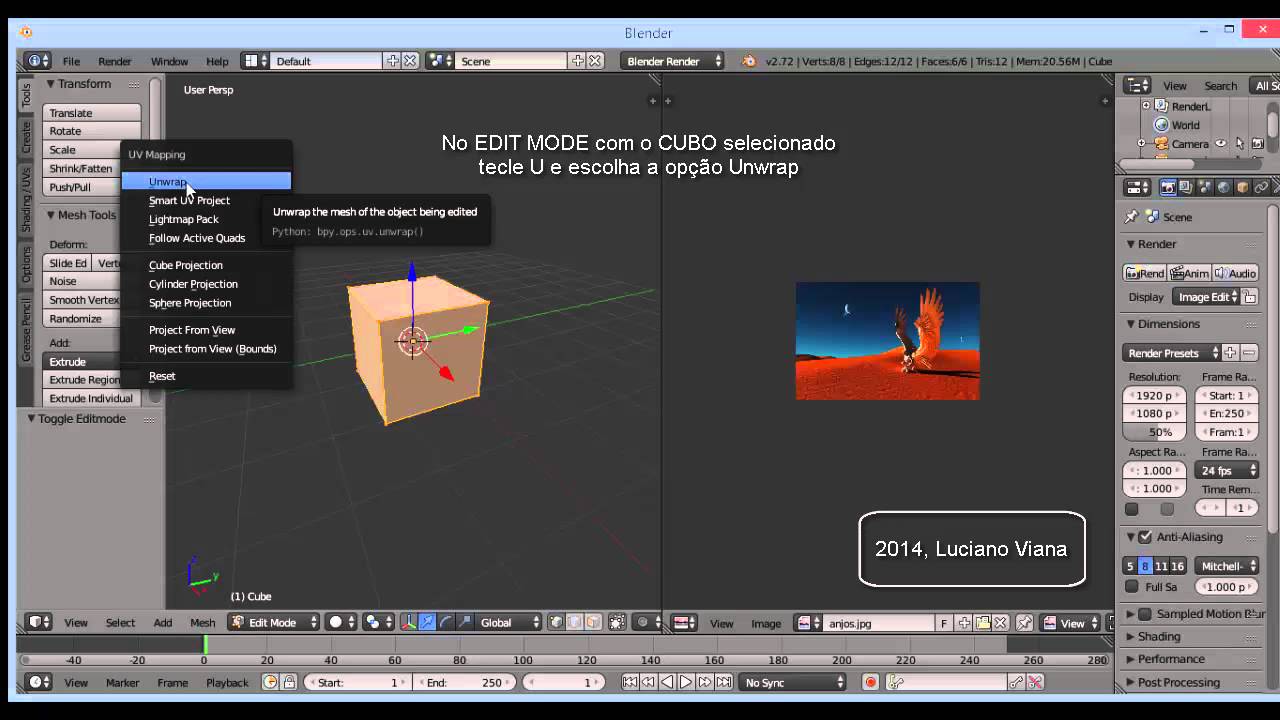Image resolution: width=1280 pixels, height=720 pixels.
Task: Open pivot point selector
Action: (x=378, y=622)
